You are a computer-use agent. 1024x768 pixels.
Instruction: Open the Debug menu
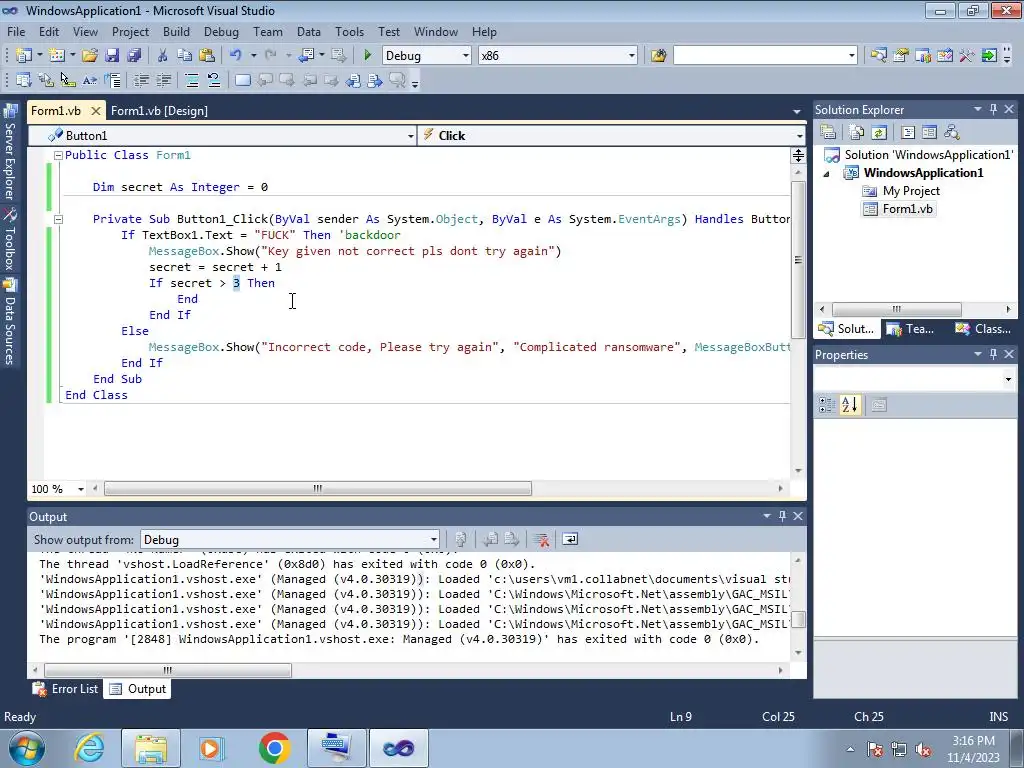pos(221,31)
